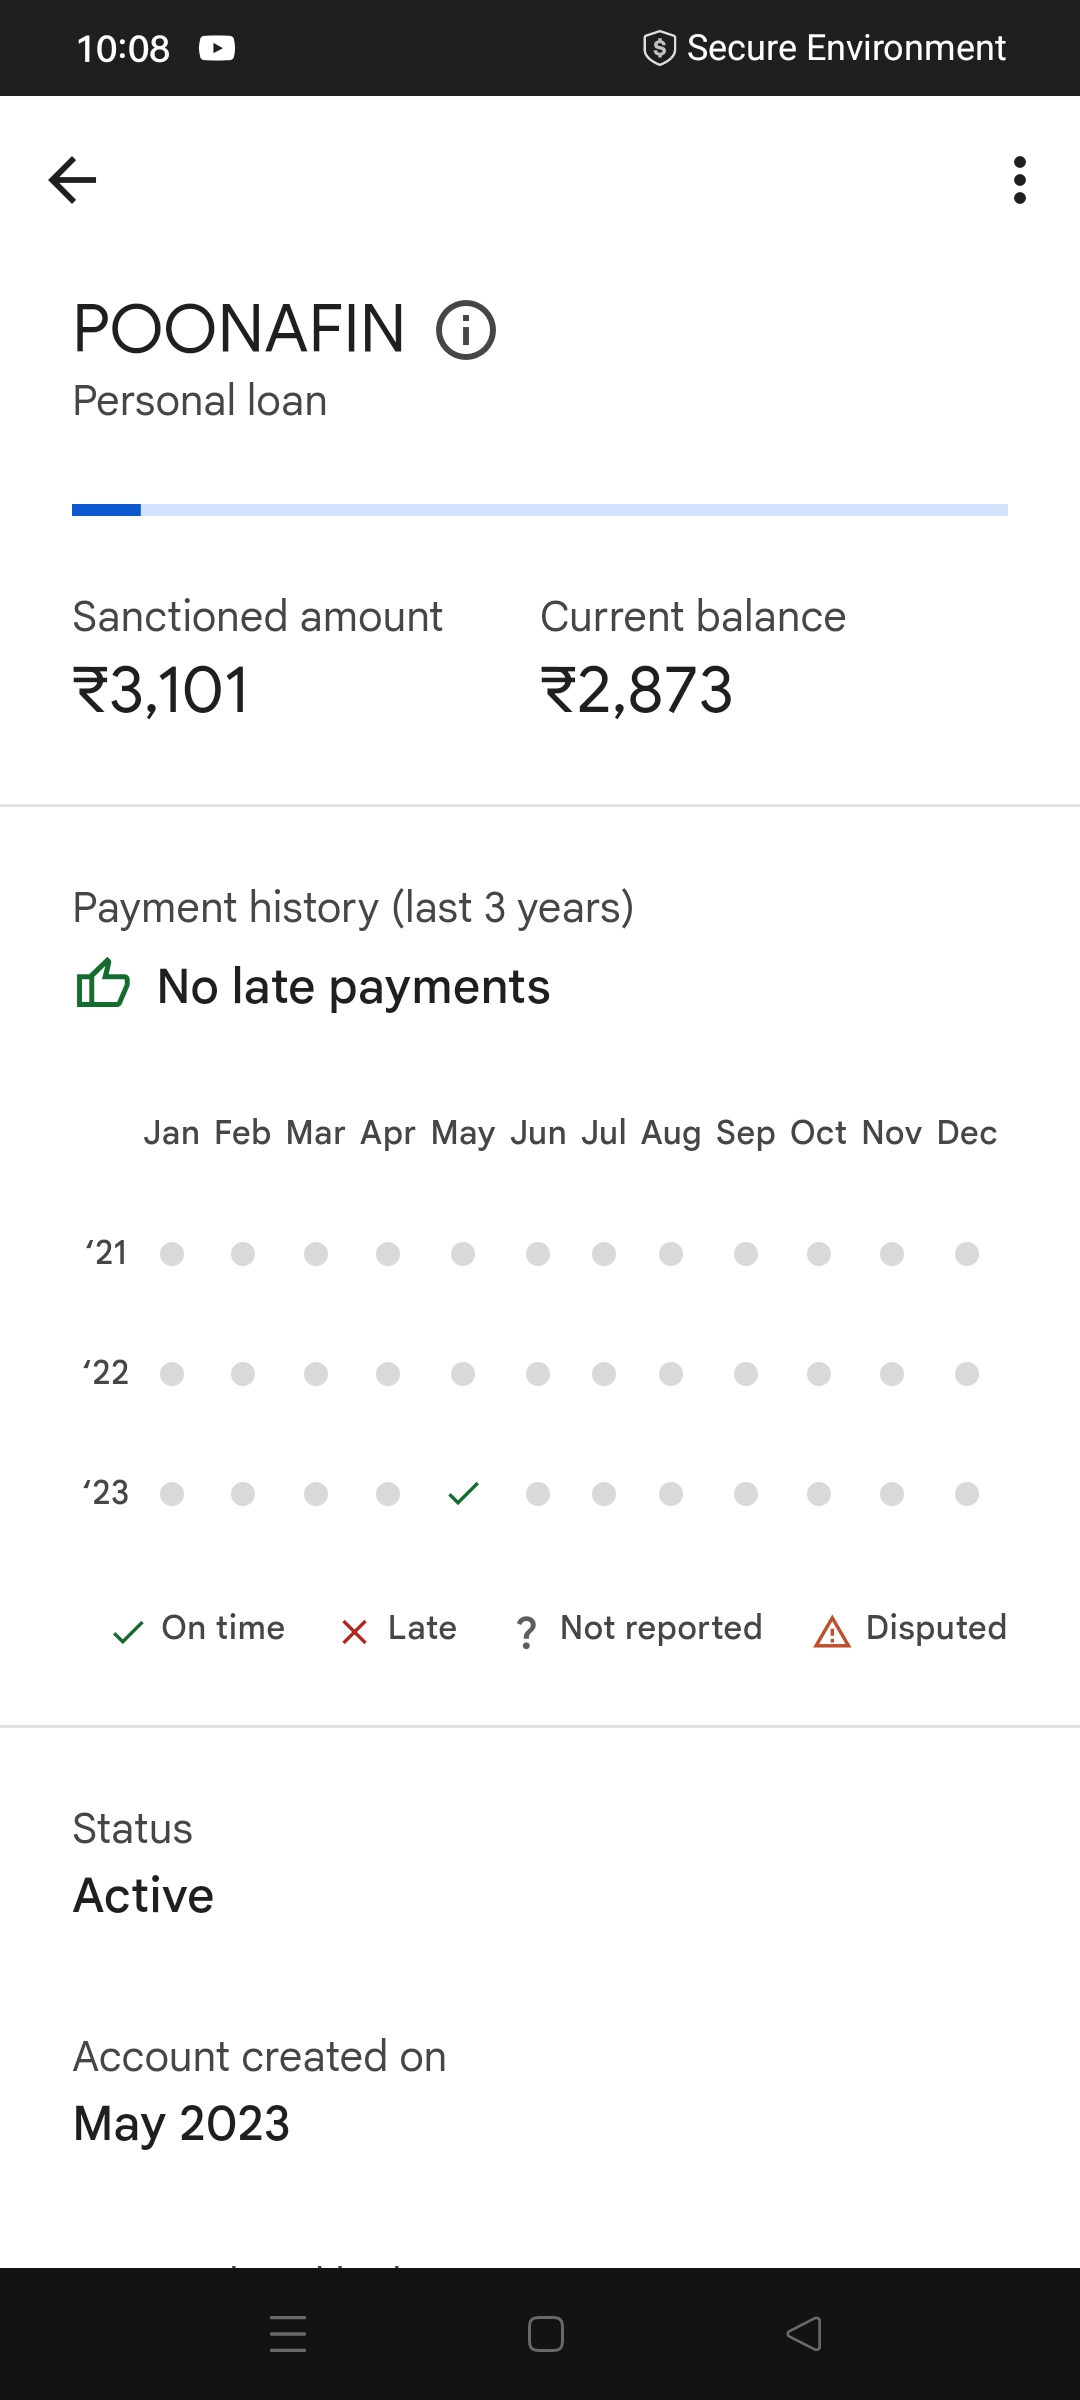Tap the May '23 on-time checkmark
This screenshot has width=1080, height=2400.
tap(464, 1493)
